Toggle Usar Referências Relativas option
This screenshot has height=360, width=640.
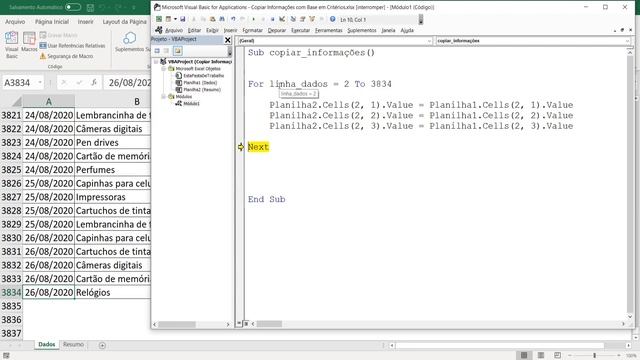[x=72, y=46]
